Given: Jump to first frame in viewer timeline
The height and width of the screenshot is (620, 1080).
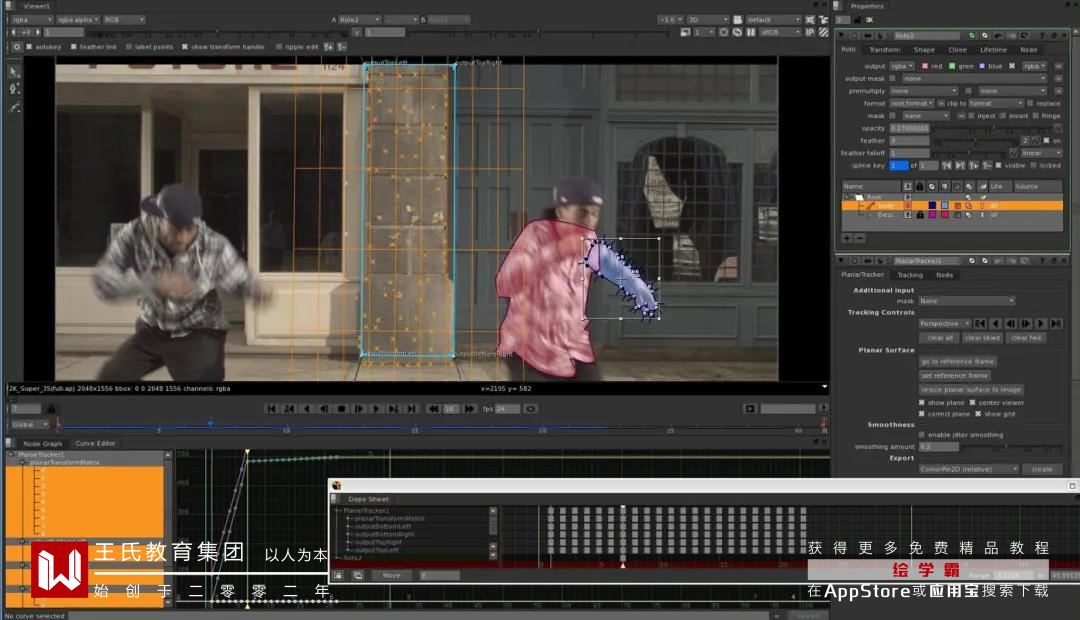Looking at the screenshot, I should point(271,409).
